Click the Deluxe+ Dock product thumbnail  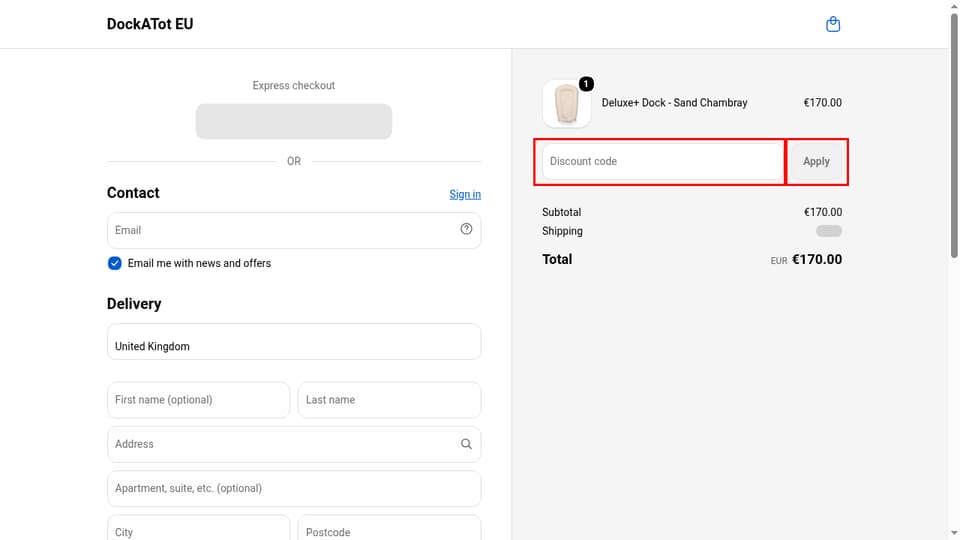tap(567, 103)
